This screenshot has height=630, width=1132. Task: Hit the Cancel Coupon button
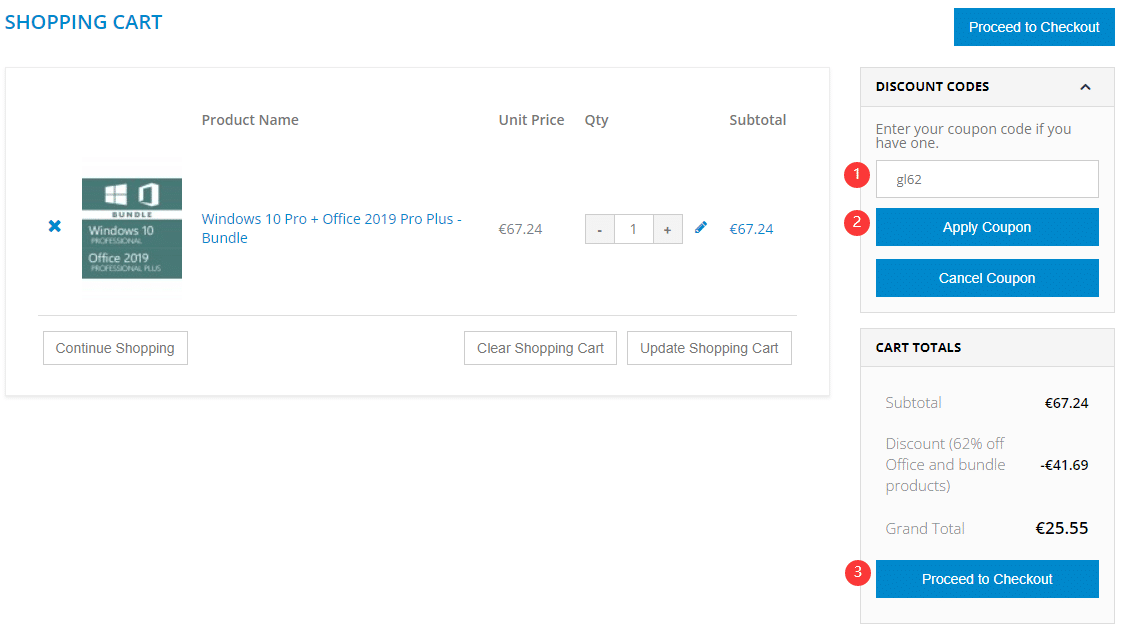[987, 278]
